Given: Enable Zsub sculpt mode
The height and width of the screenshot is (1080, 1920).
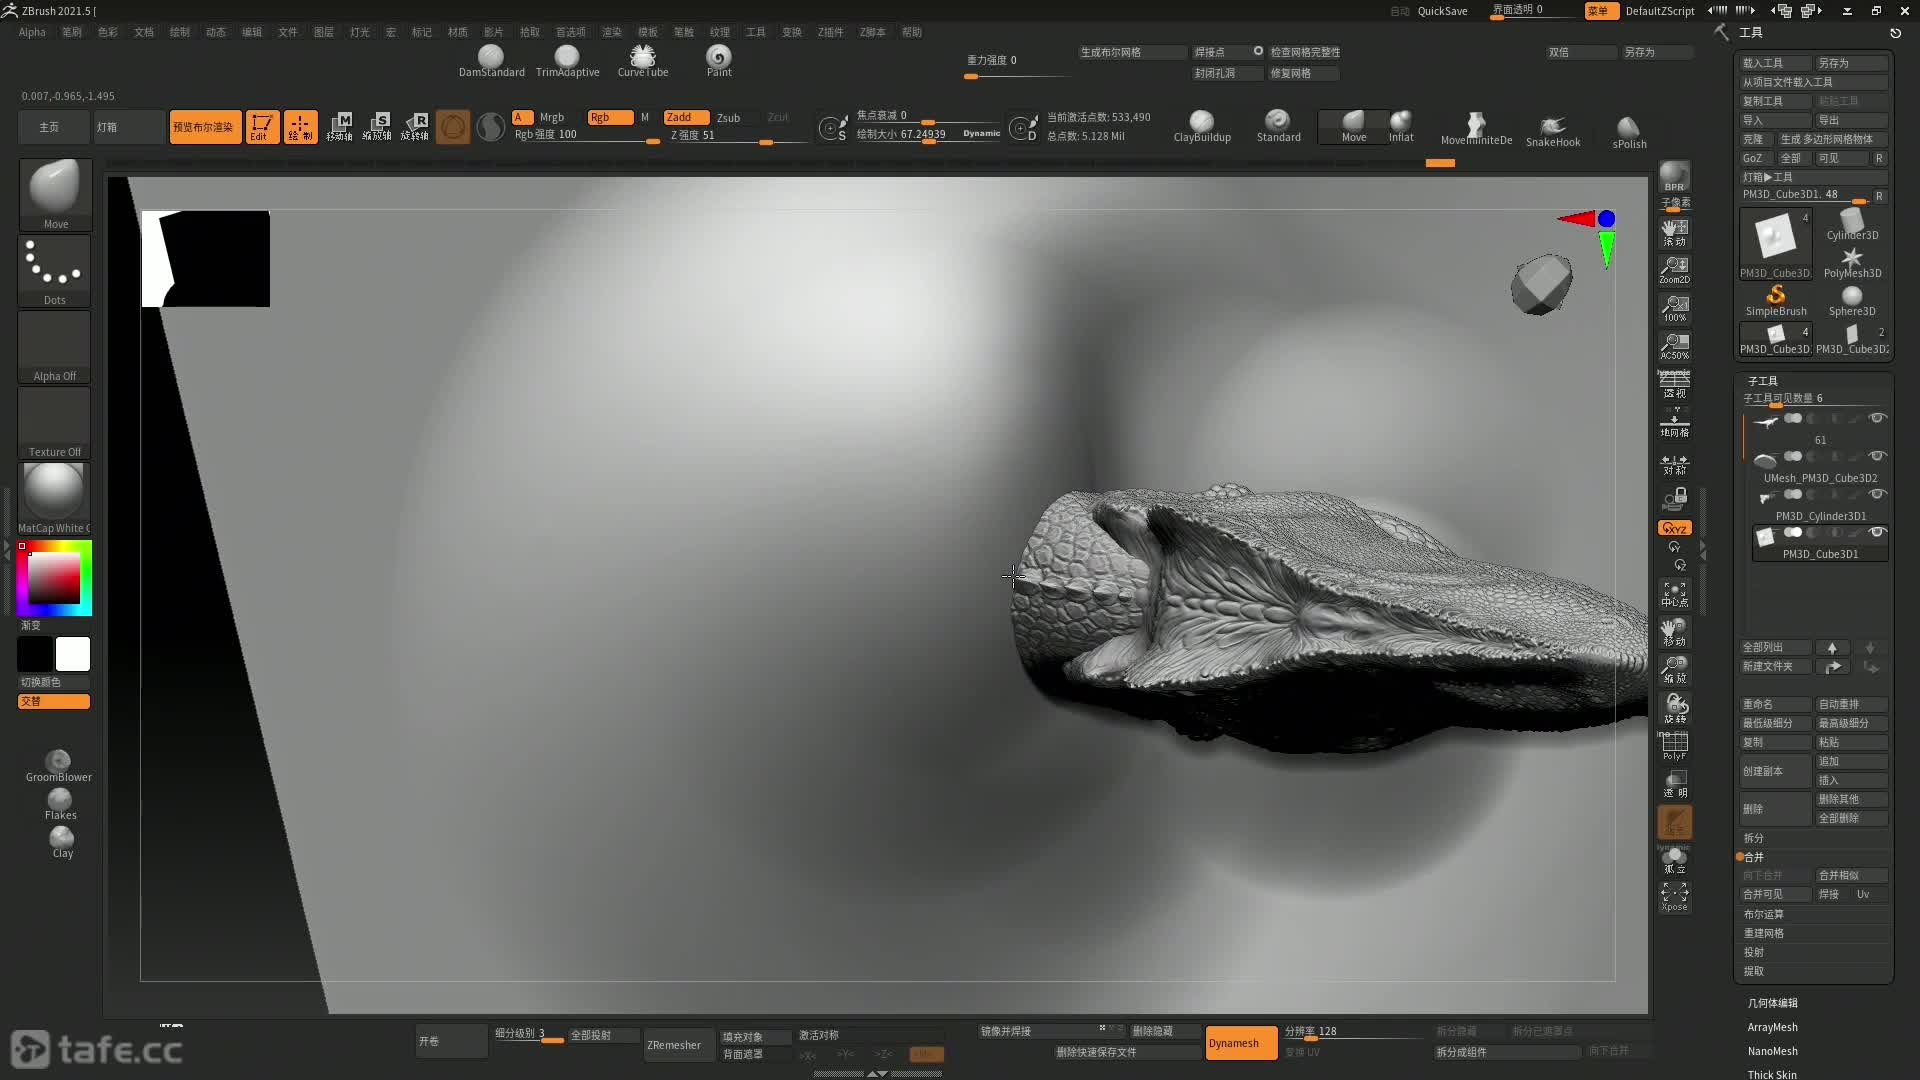Looking at the screenshot, I should click(x=729, y=117).
